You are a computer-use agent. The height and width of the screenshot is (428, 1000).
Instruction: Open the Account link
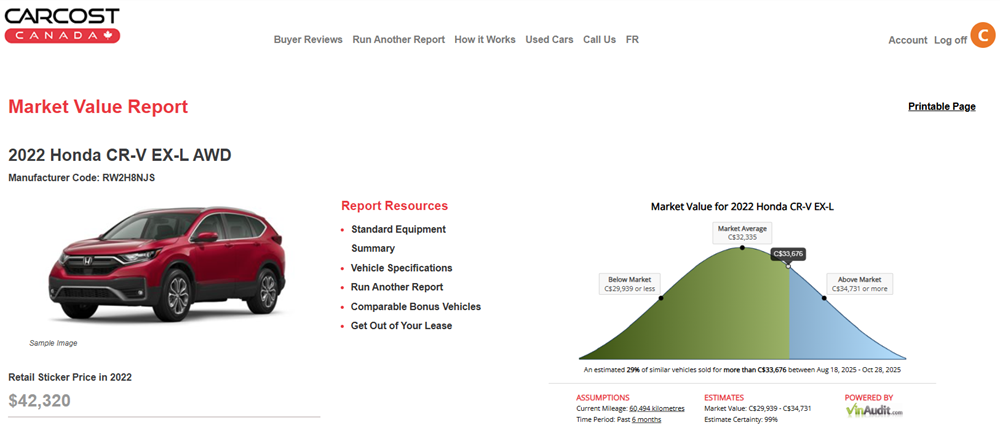pos(908,40)
